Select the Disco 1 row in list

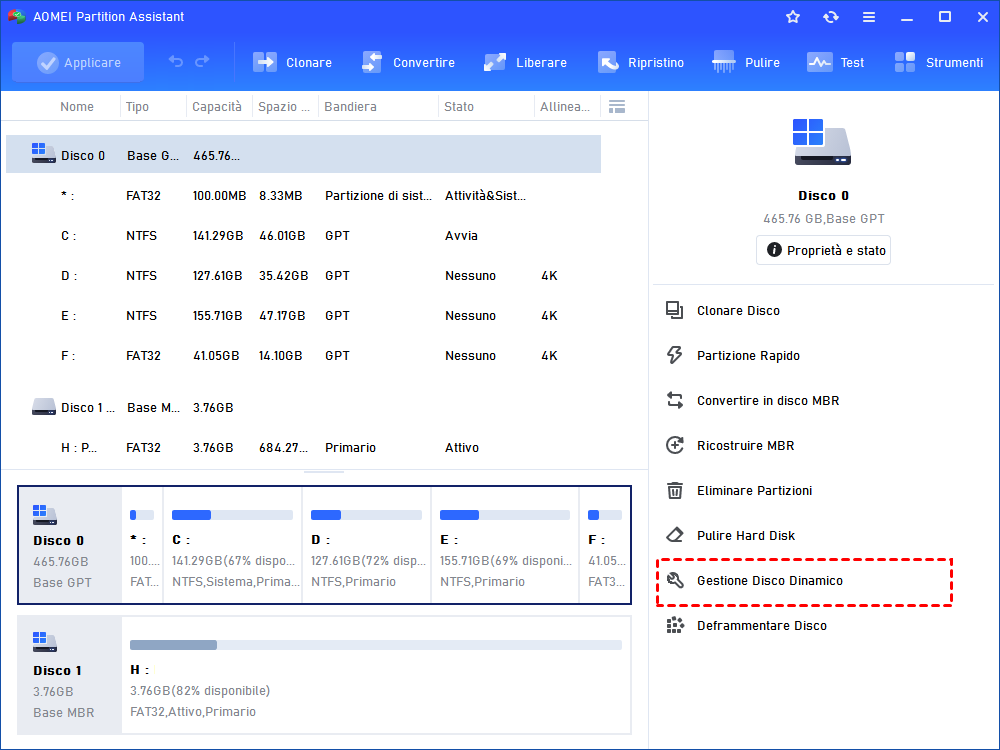(x=304, y=407)
